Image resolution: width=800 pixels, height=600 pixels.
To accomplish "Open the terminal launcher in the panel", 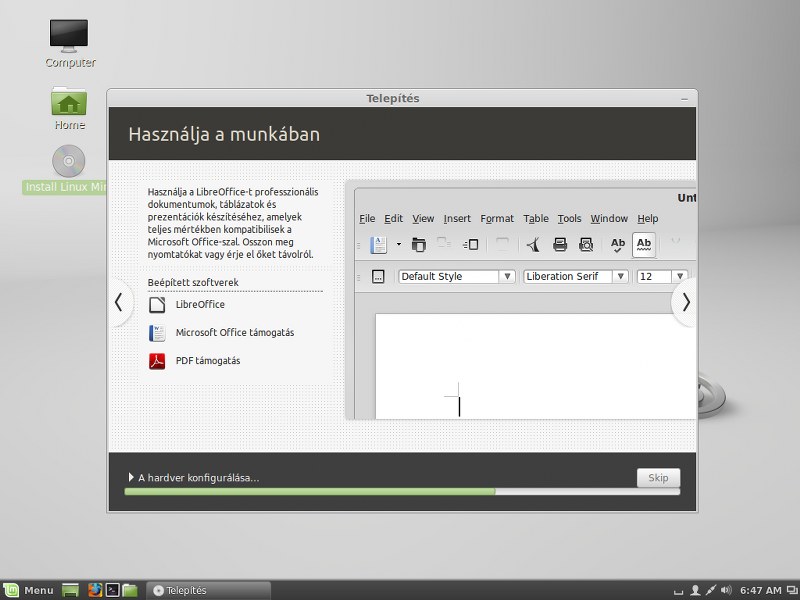I will (112, 590).
